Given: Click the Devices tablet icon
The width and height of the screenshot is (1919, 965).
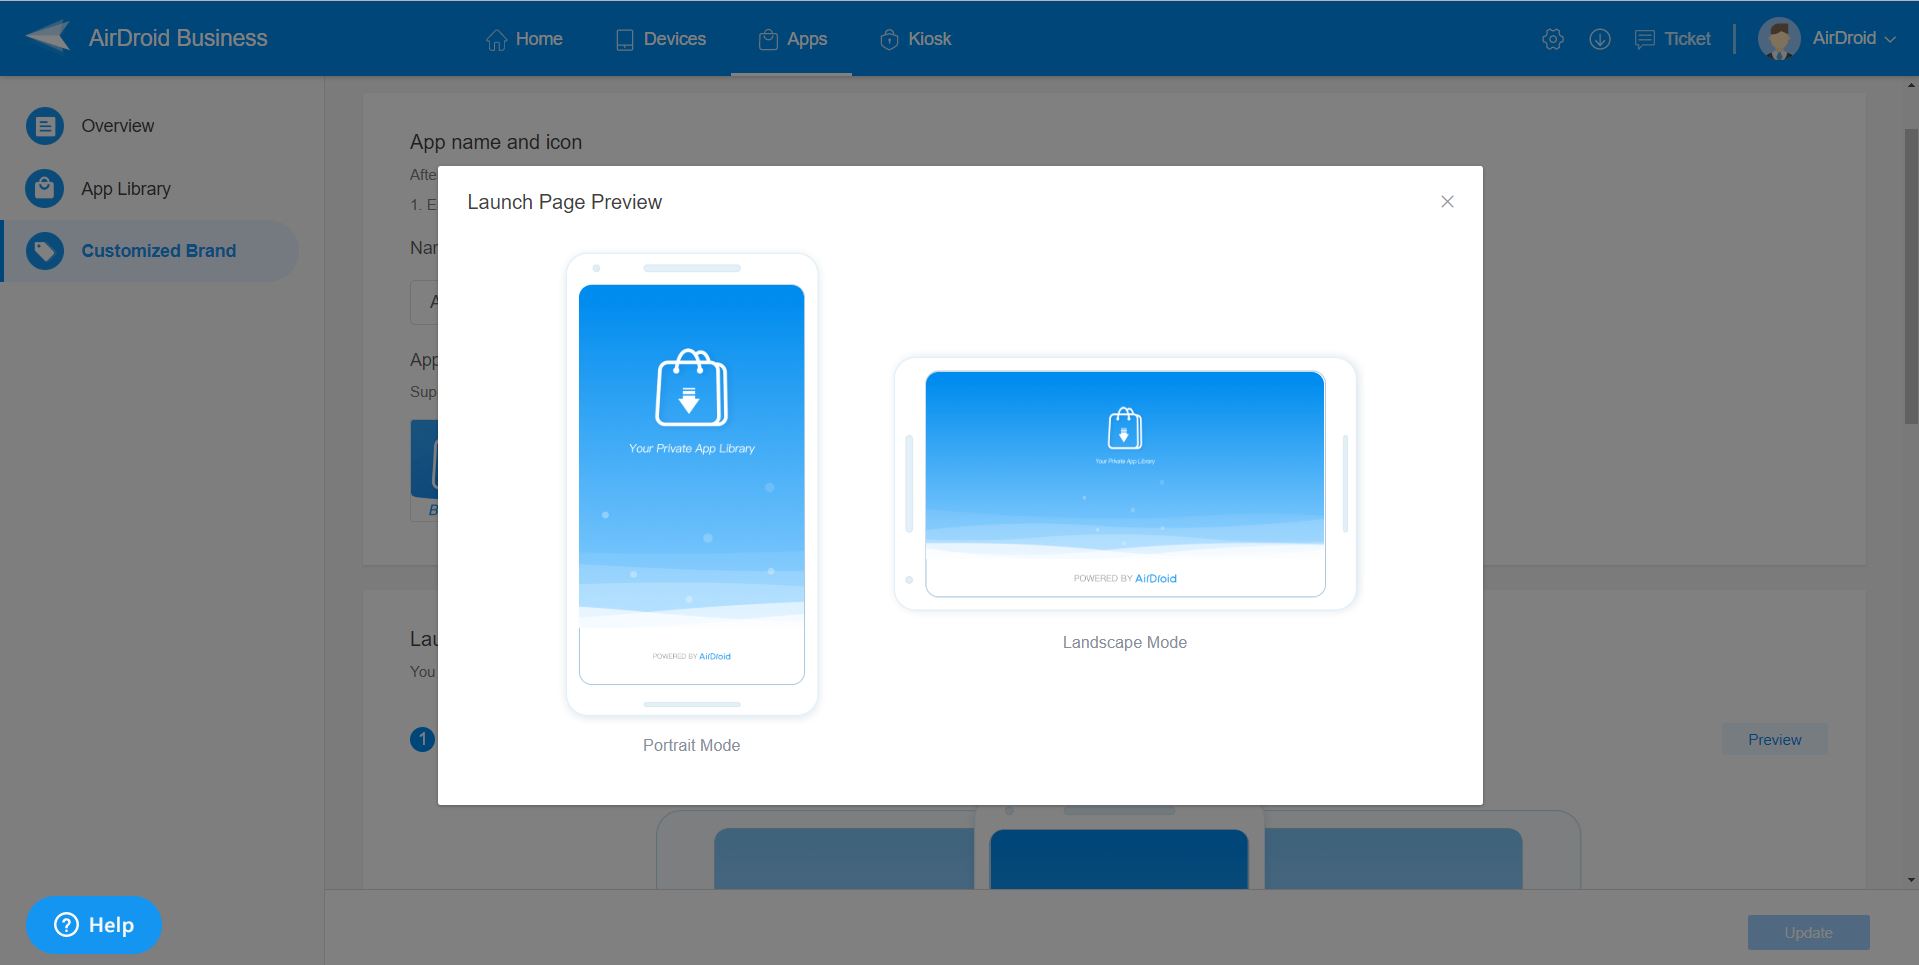Looking at the screenshot, I should point(625,40).
